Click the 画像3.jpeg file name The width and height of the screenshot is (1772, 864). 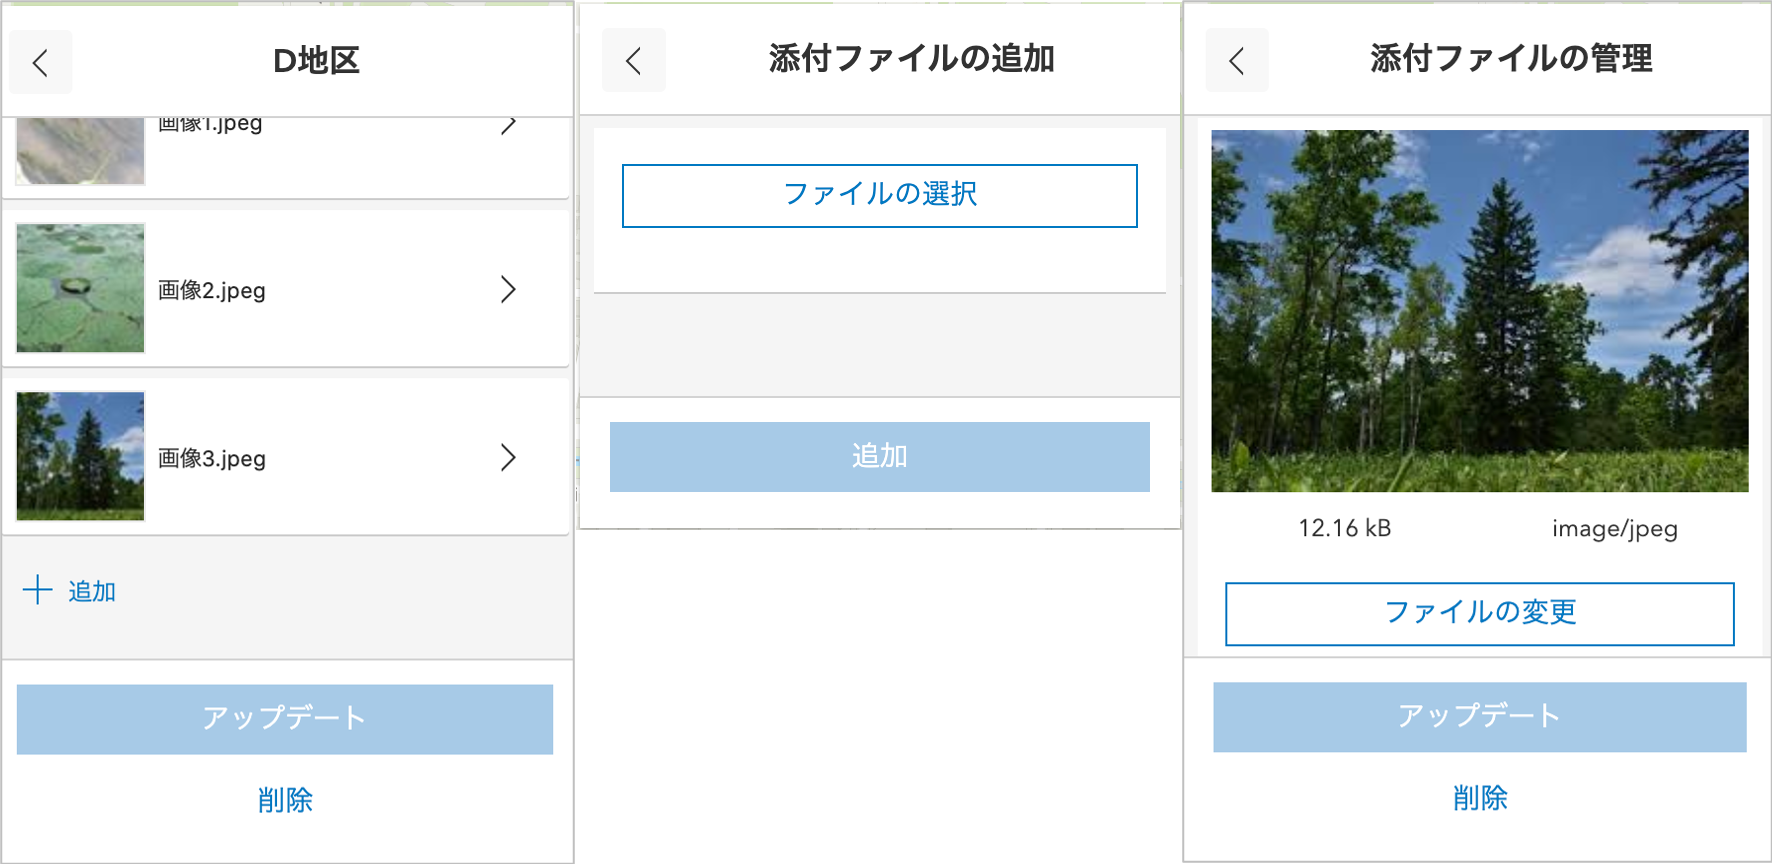coord(212,458)
